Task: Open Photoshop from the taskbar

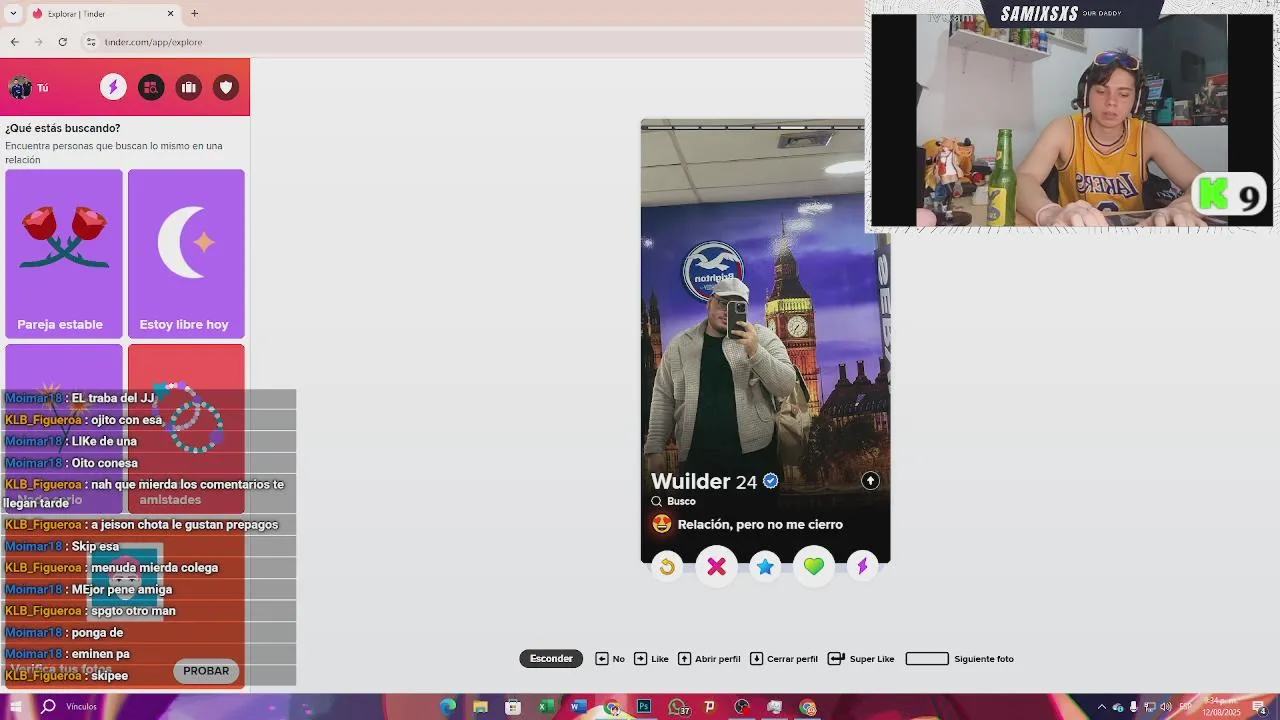Action: coord(644,707)
